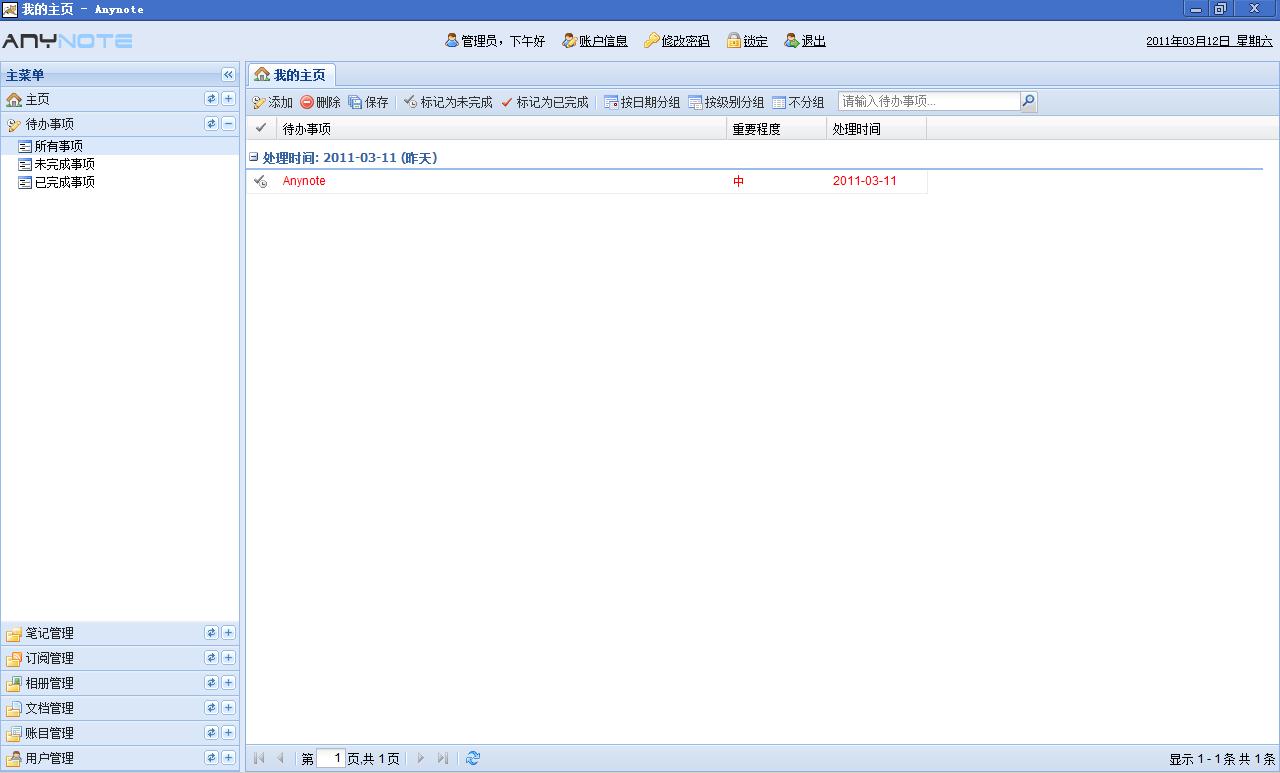The image size is (1280, 773).
Task: Group list with 按级别分组
Action: click(x=726, y=102)
